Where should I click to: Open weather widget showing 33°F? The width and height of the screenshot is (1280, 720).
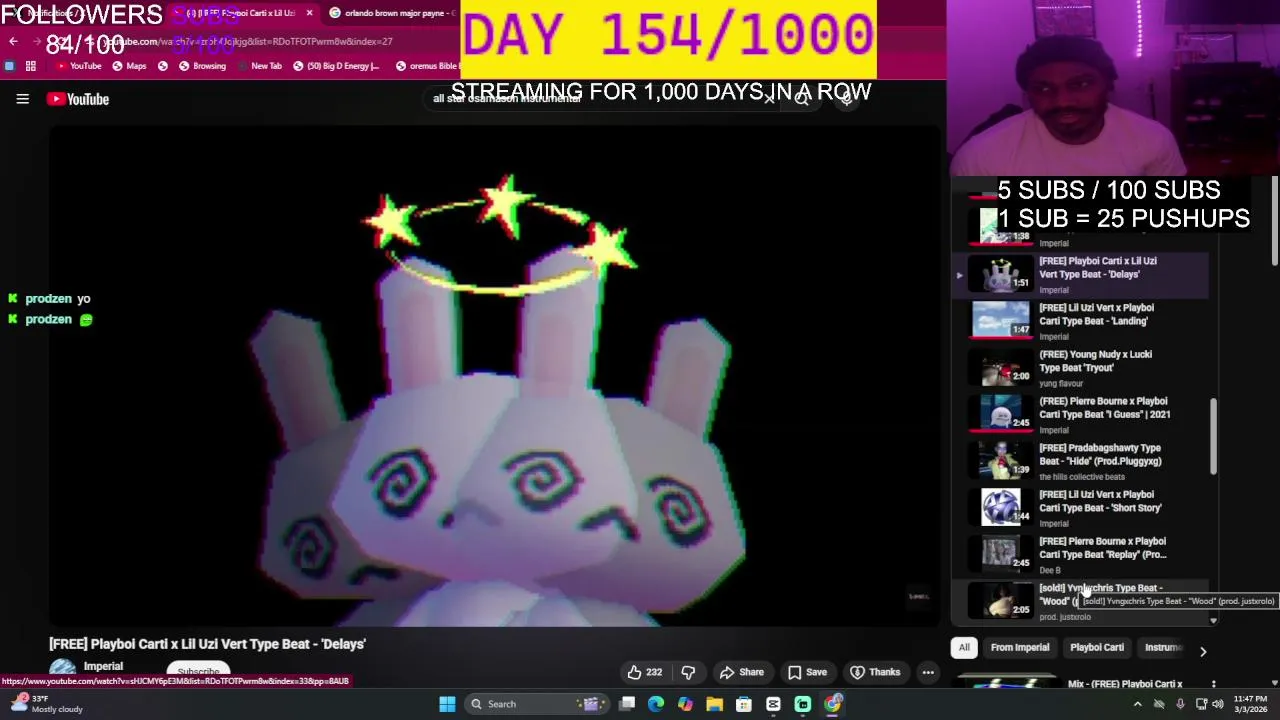[x=46, y=704]
